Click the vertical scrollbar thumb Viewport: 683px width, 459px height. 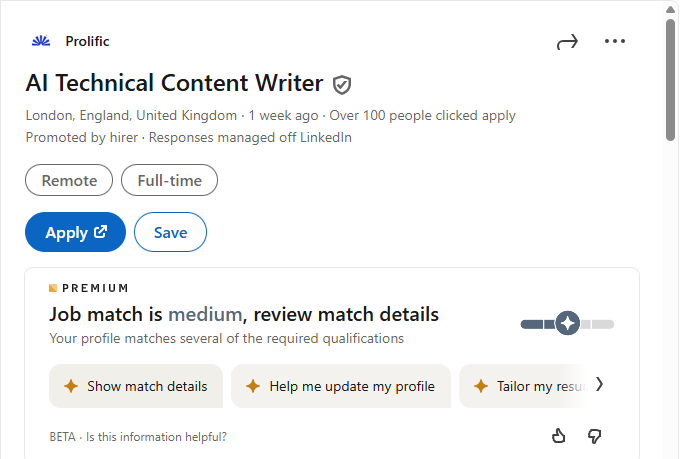tap(672, 80)
